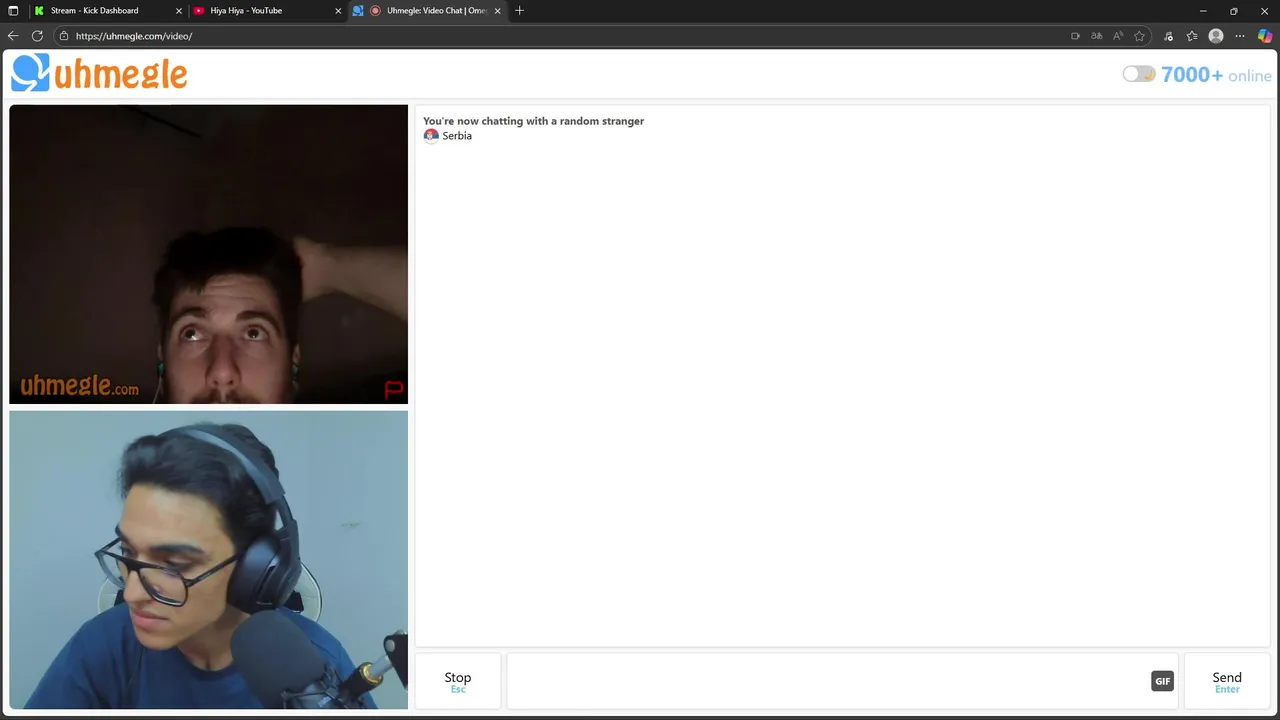The height and width of the screenshot is (720, 1280).
Task: View site info via the padlock icon
Action: click(x=64, y=36)
